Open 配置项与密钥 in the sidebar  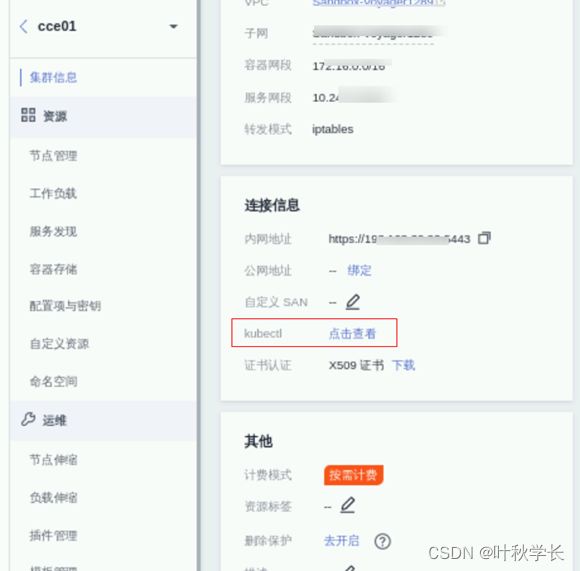[65, 306]
